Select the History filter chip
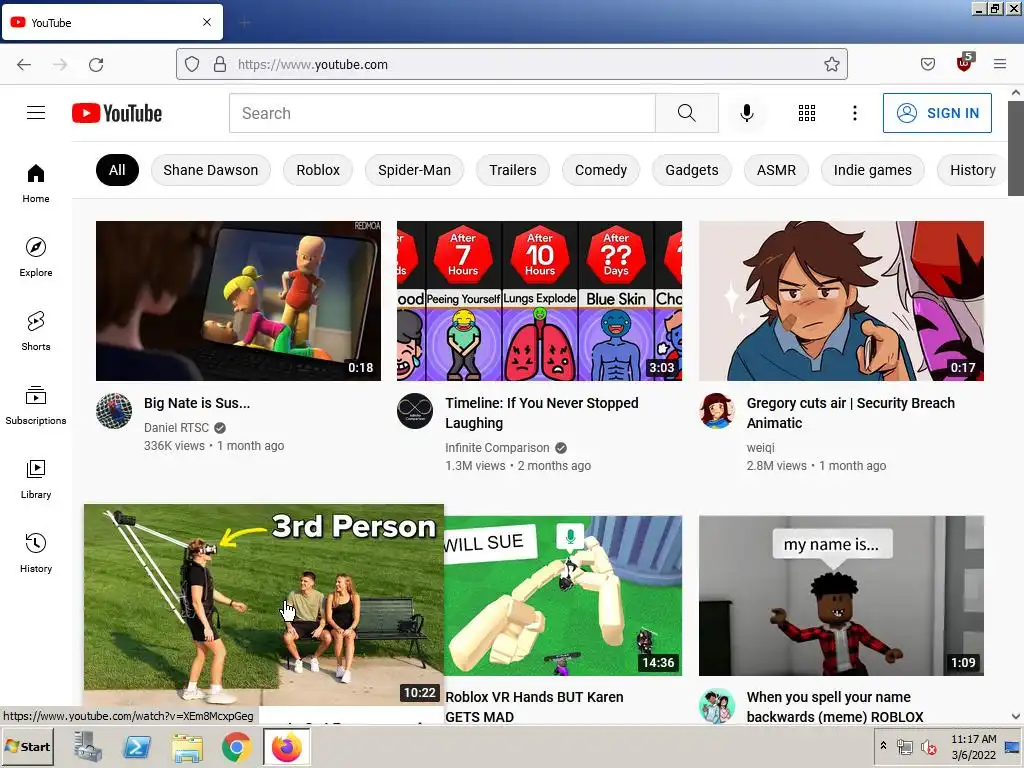The height and width of the screenshot is (768, 1024). click(x=972, y=170)
